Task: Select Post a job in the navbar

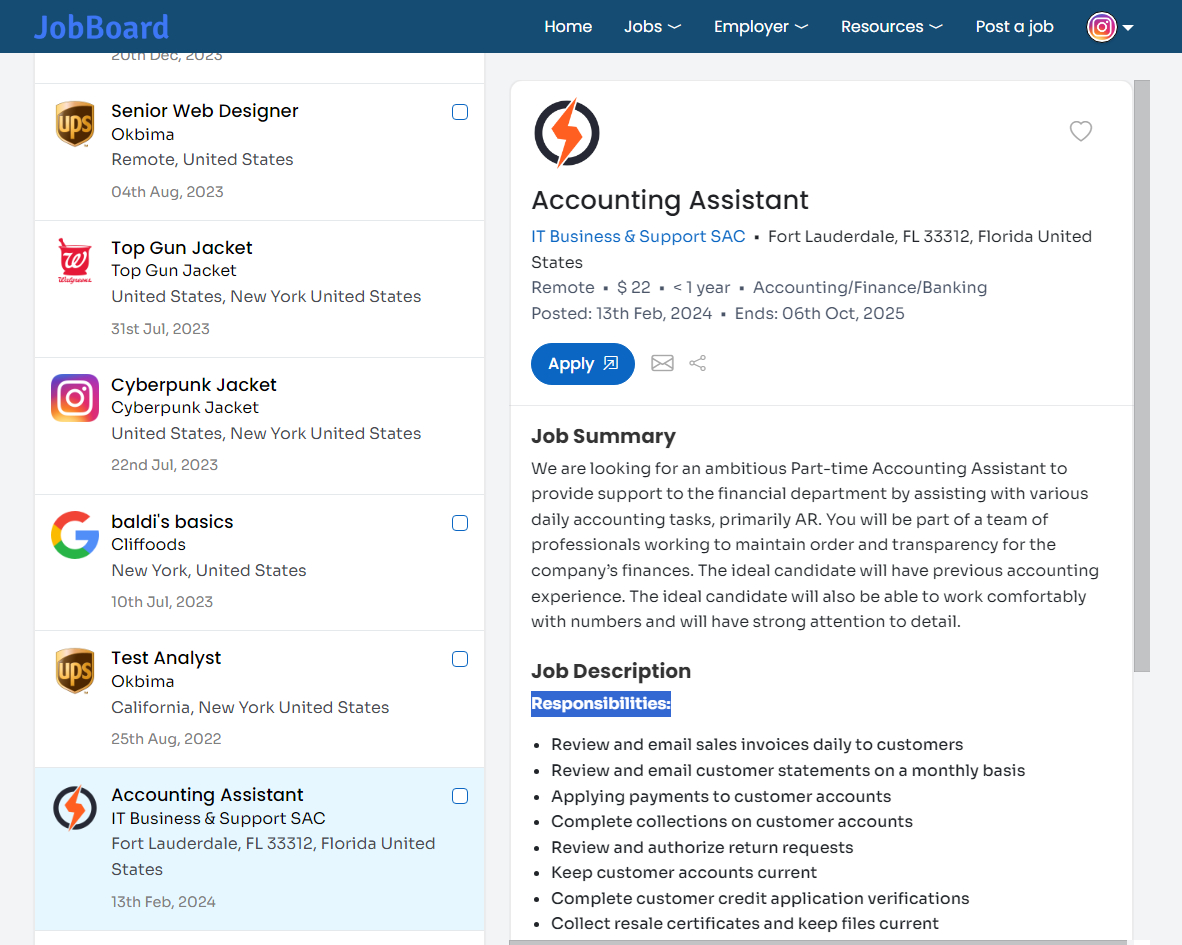Action: [1014, 27]
